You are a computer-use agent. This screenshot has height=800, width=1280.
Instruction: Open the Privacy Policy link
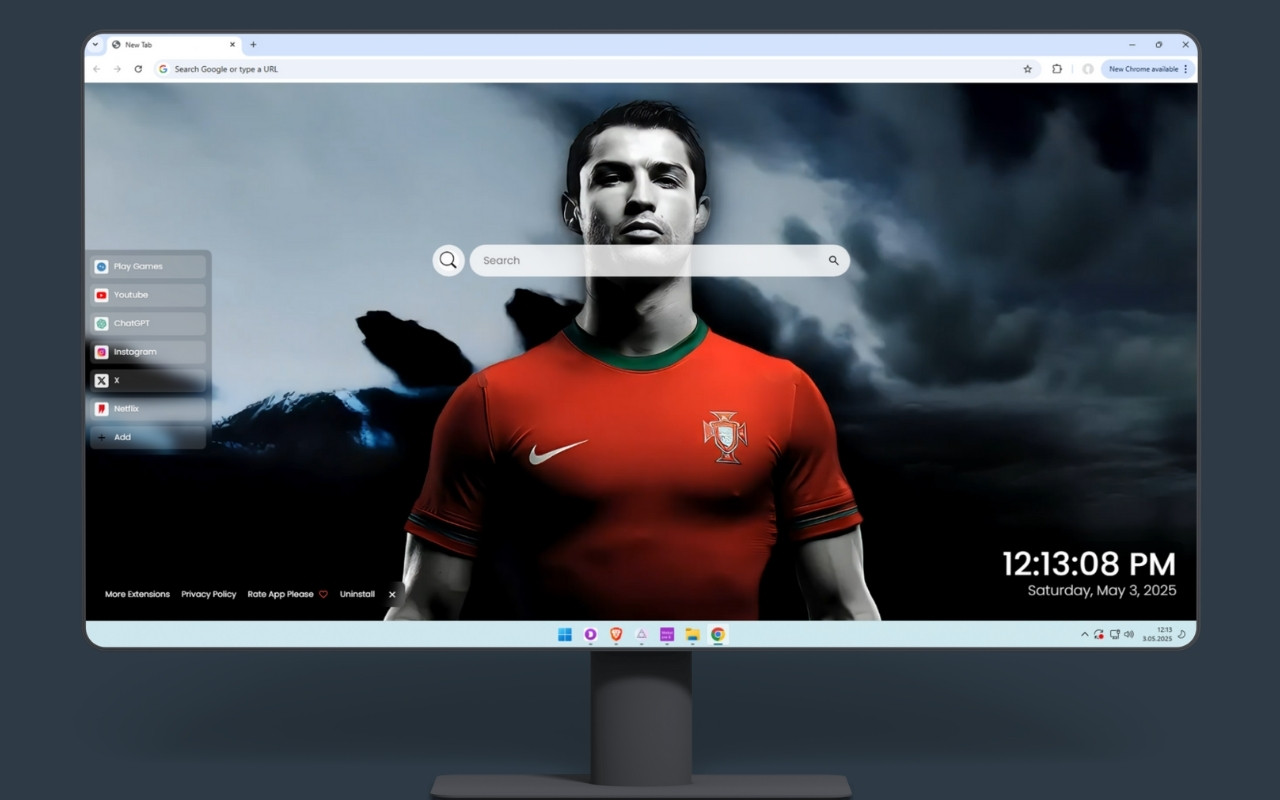click(x=208, y=593)
